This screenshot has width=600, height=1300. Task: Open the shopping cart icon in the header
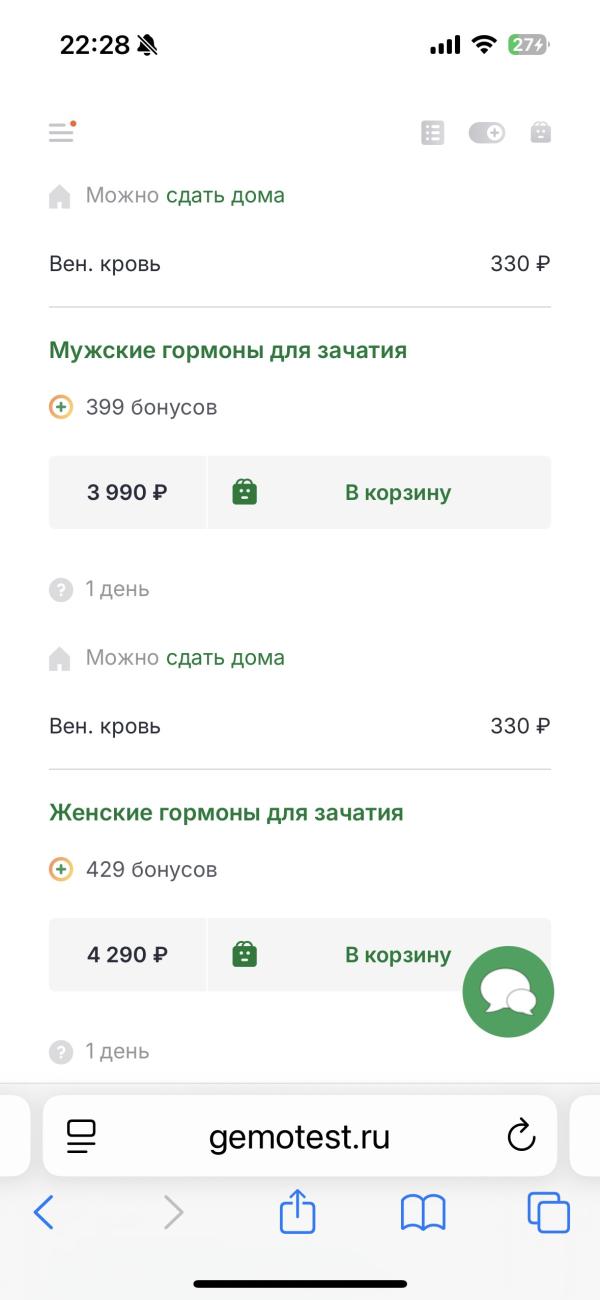click(x=540, y=132)
